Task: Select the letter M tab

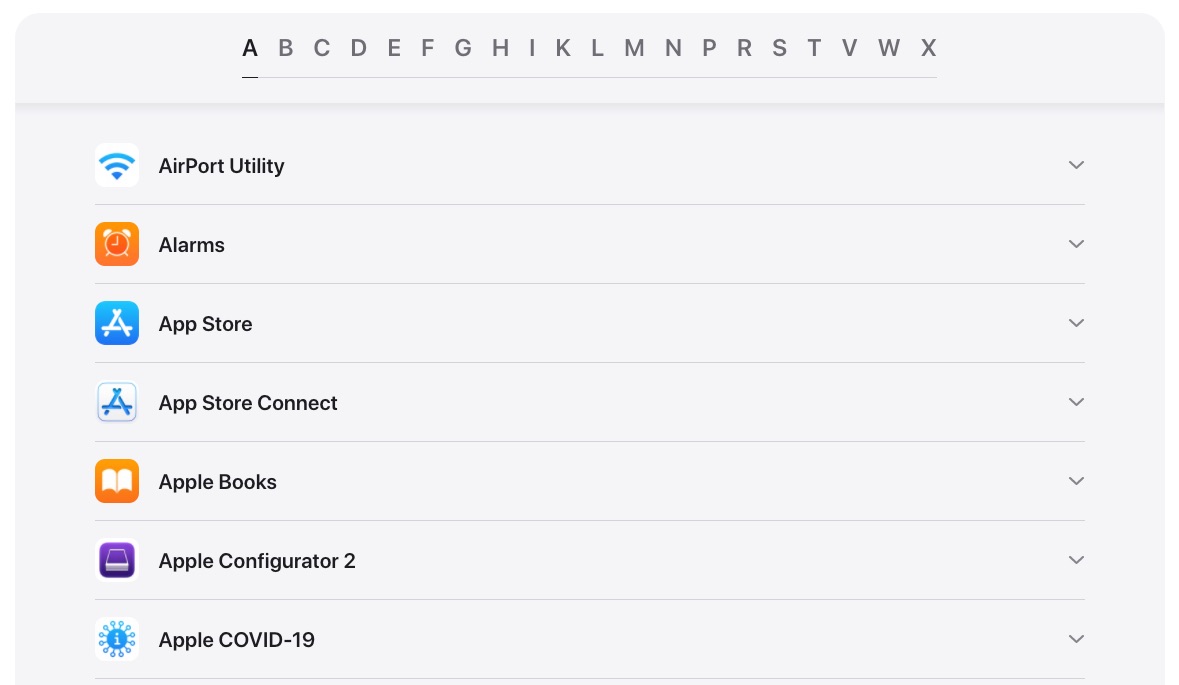Action: (x=634, y=48)
